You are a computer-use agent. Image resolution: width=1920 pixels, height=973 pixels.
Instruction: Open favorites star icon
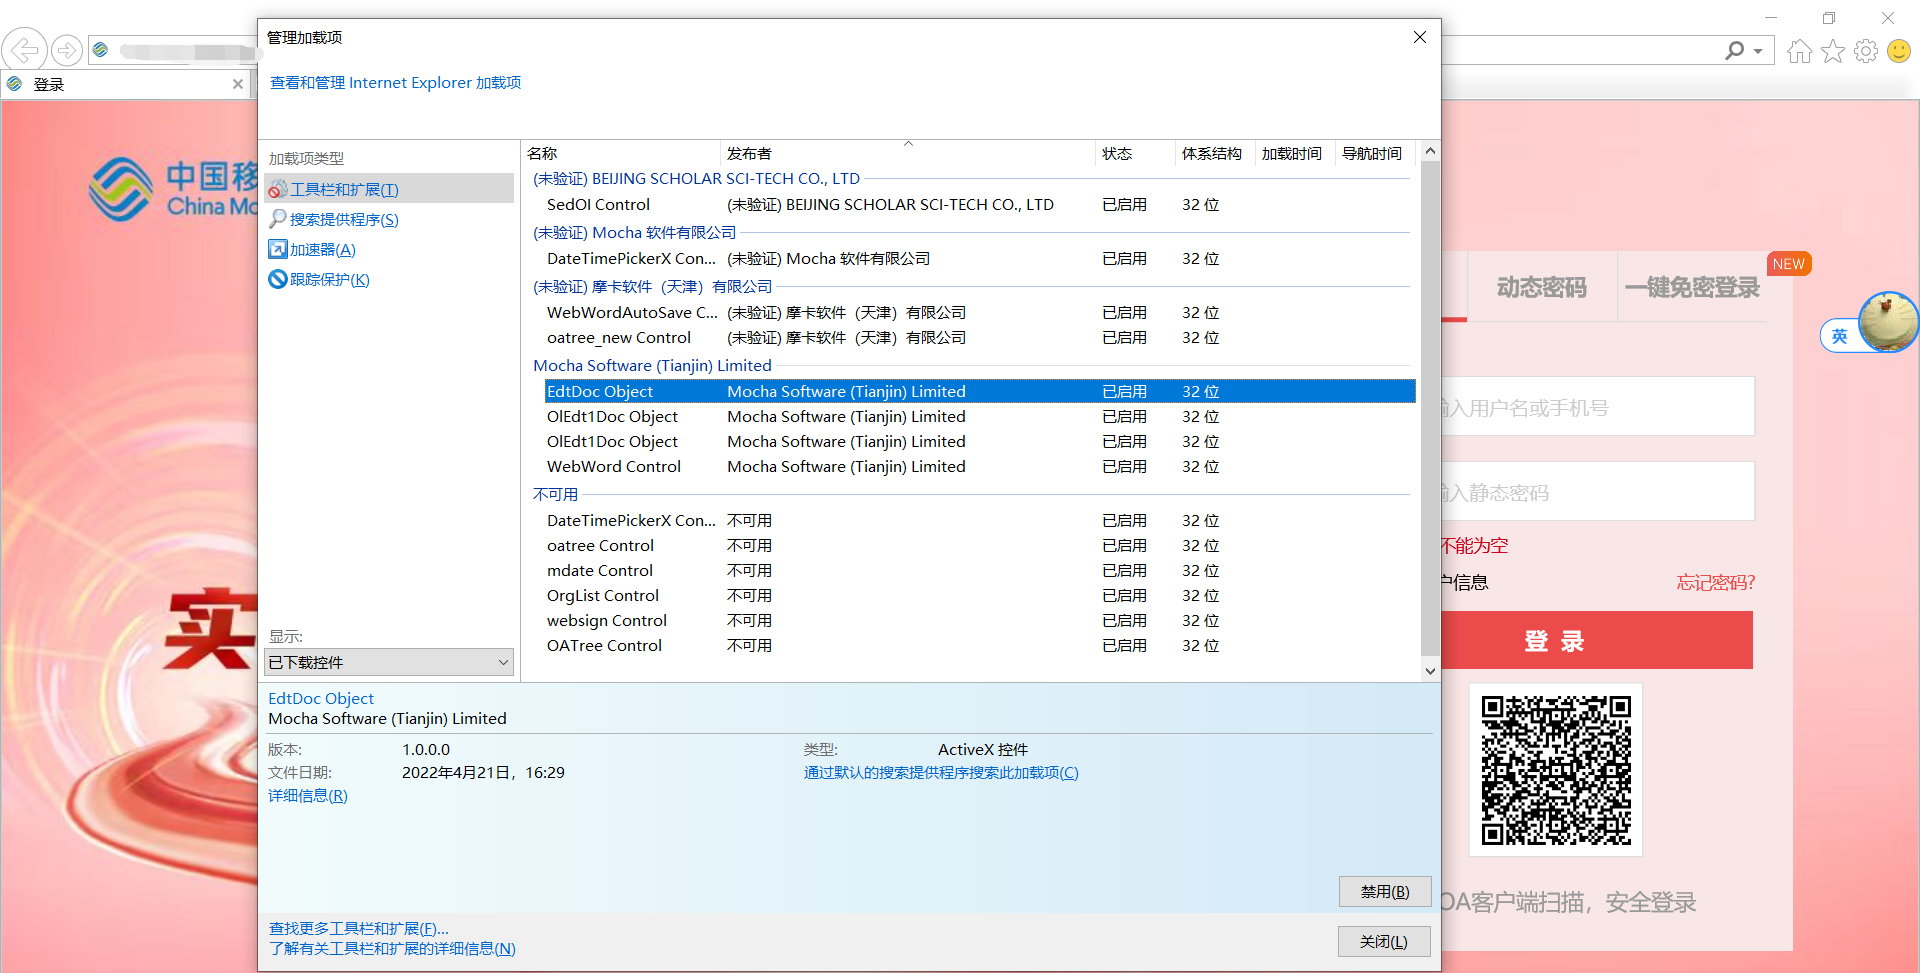click(x=1832, y=51)
